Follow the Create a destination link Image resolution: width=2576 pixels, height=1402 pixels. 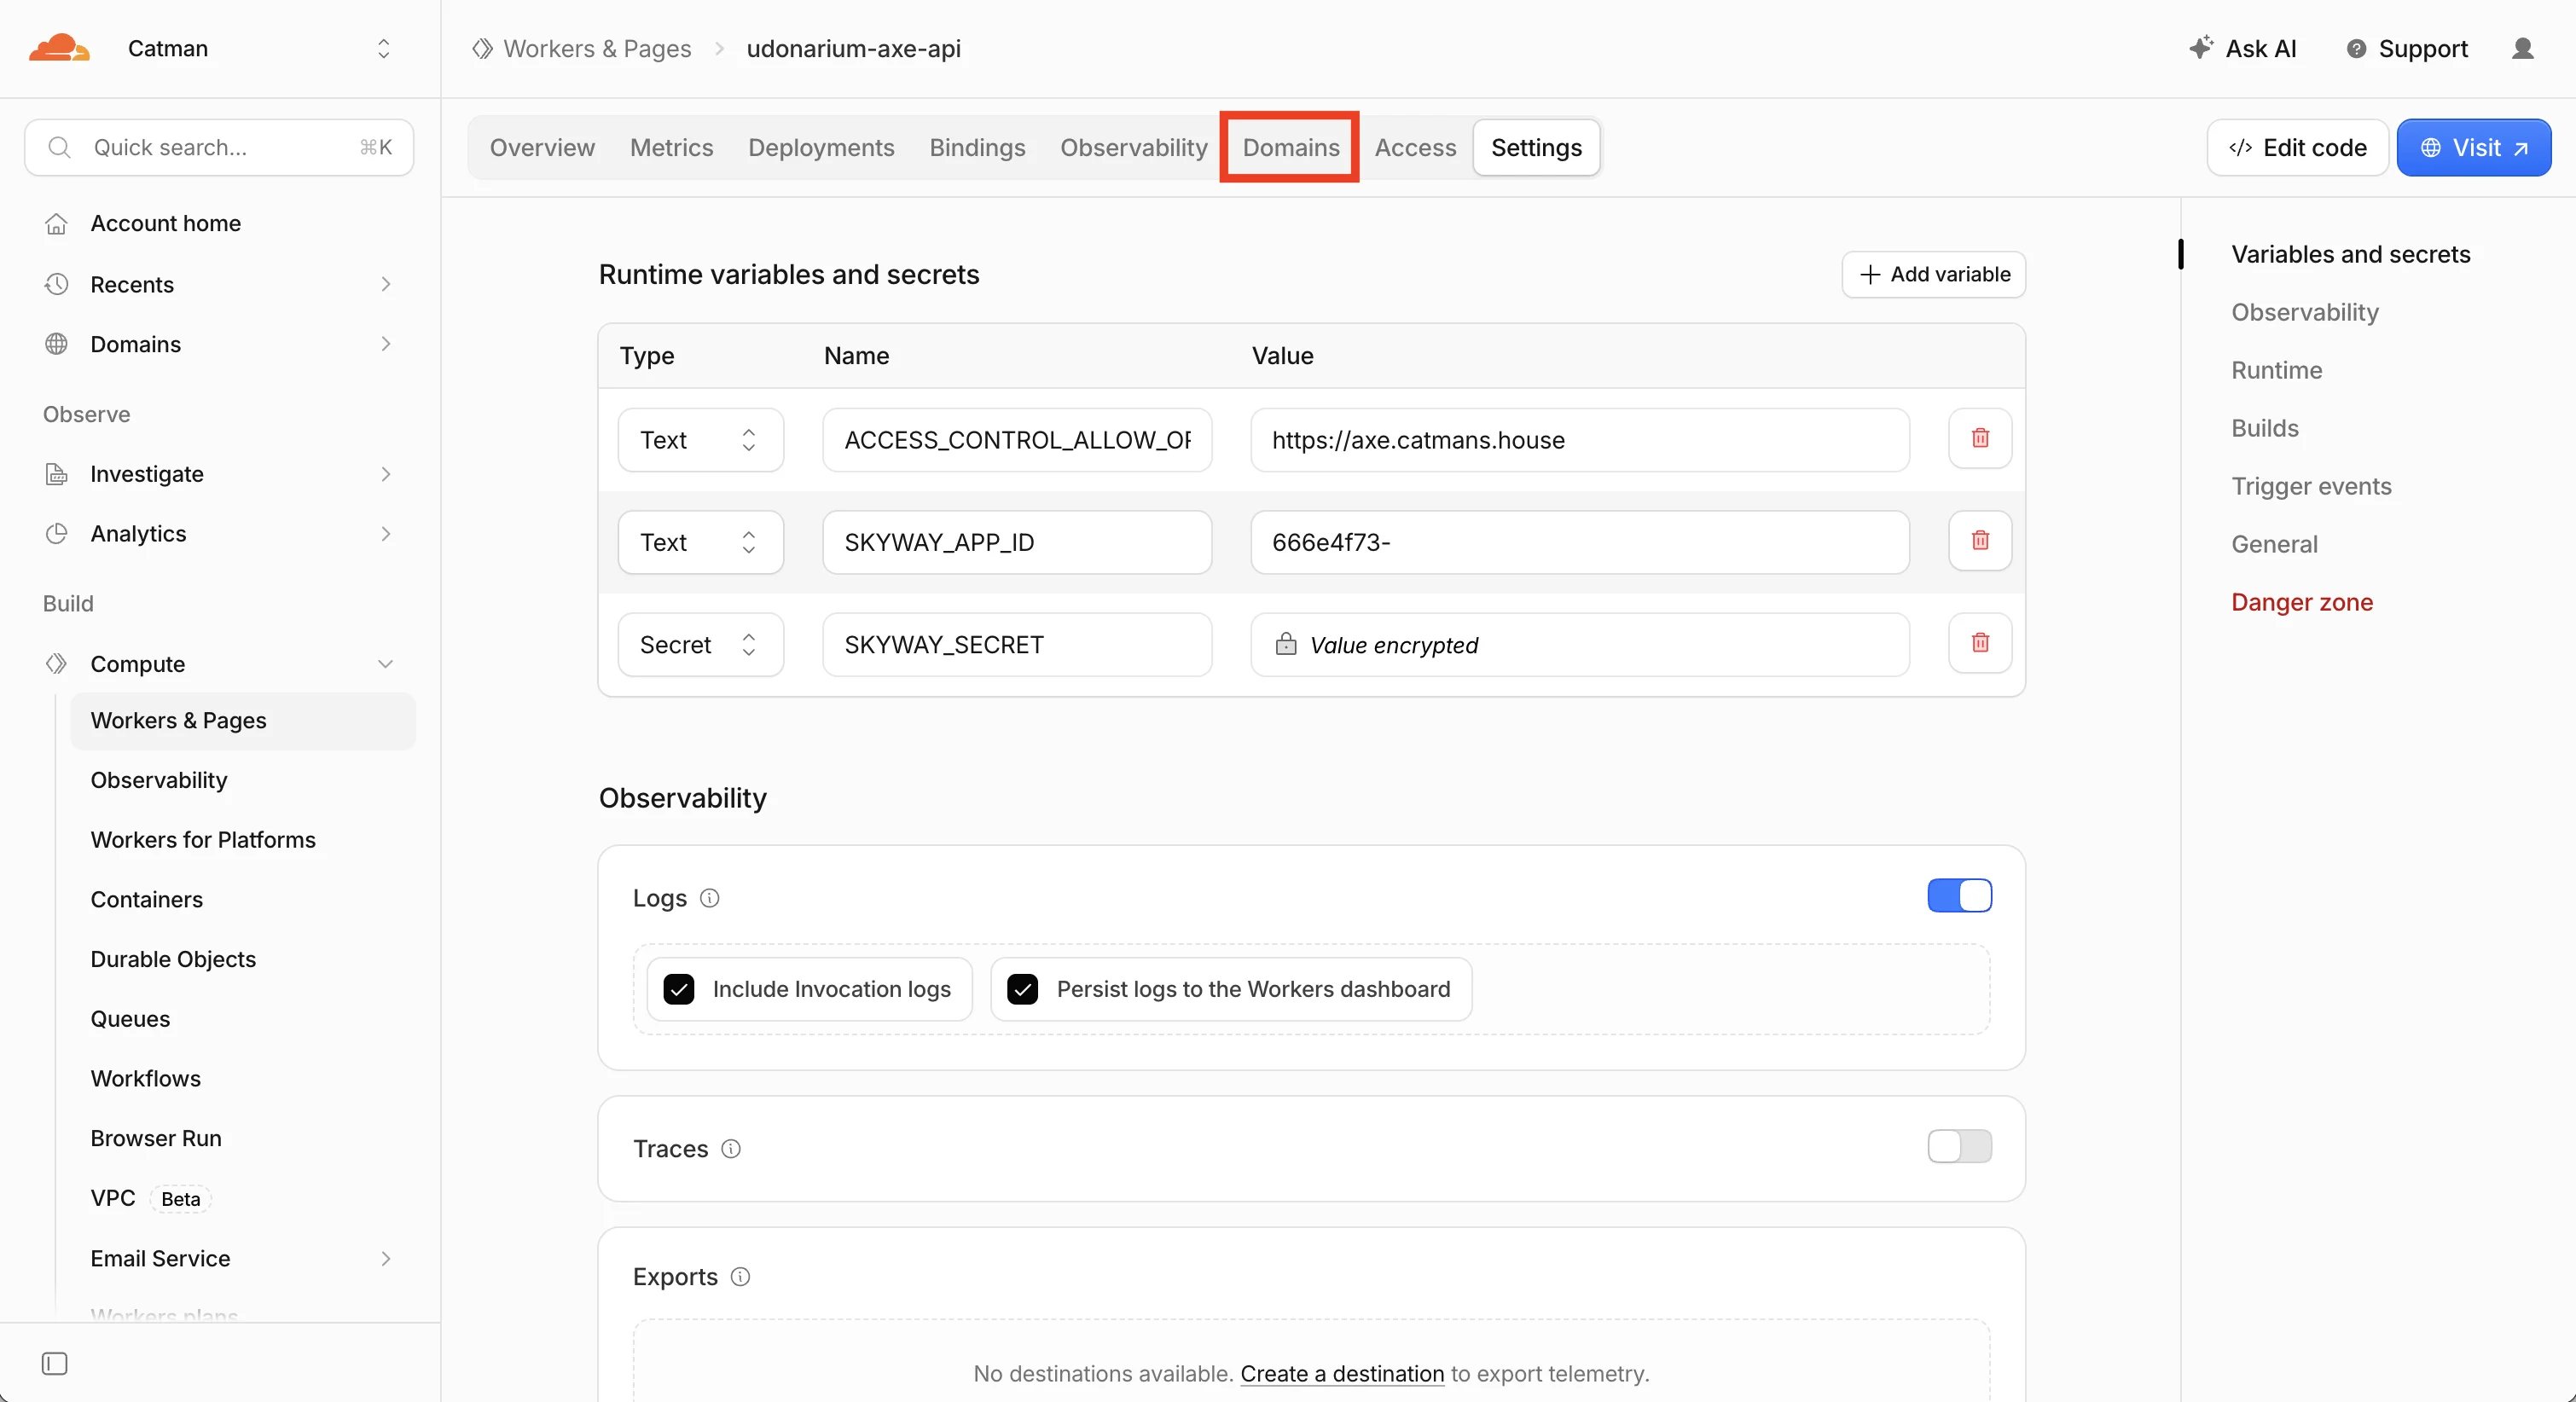coord(1342,1373)
